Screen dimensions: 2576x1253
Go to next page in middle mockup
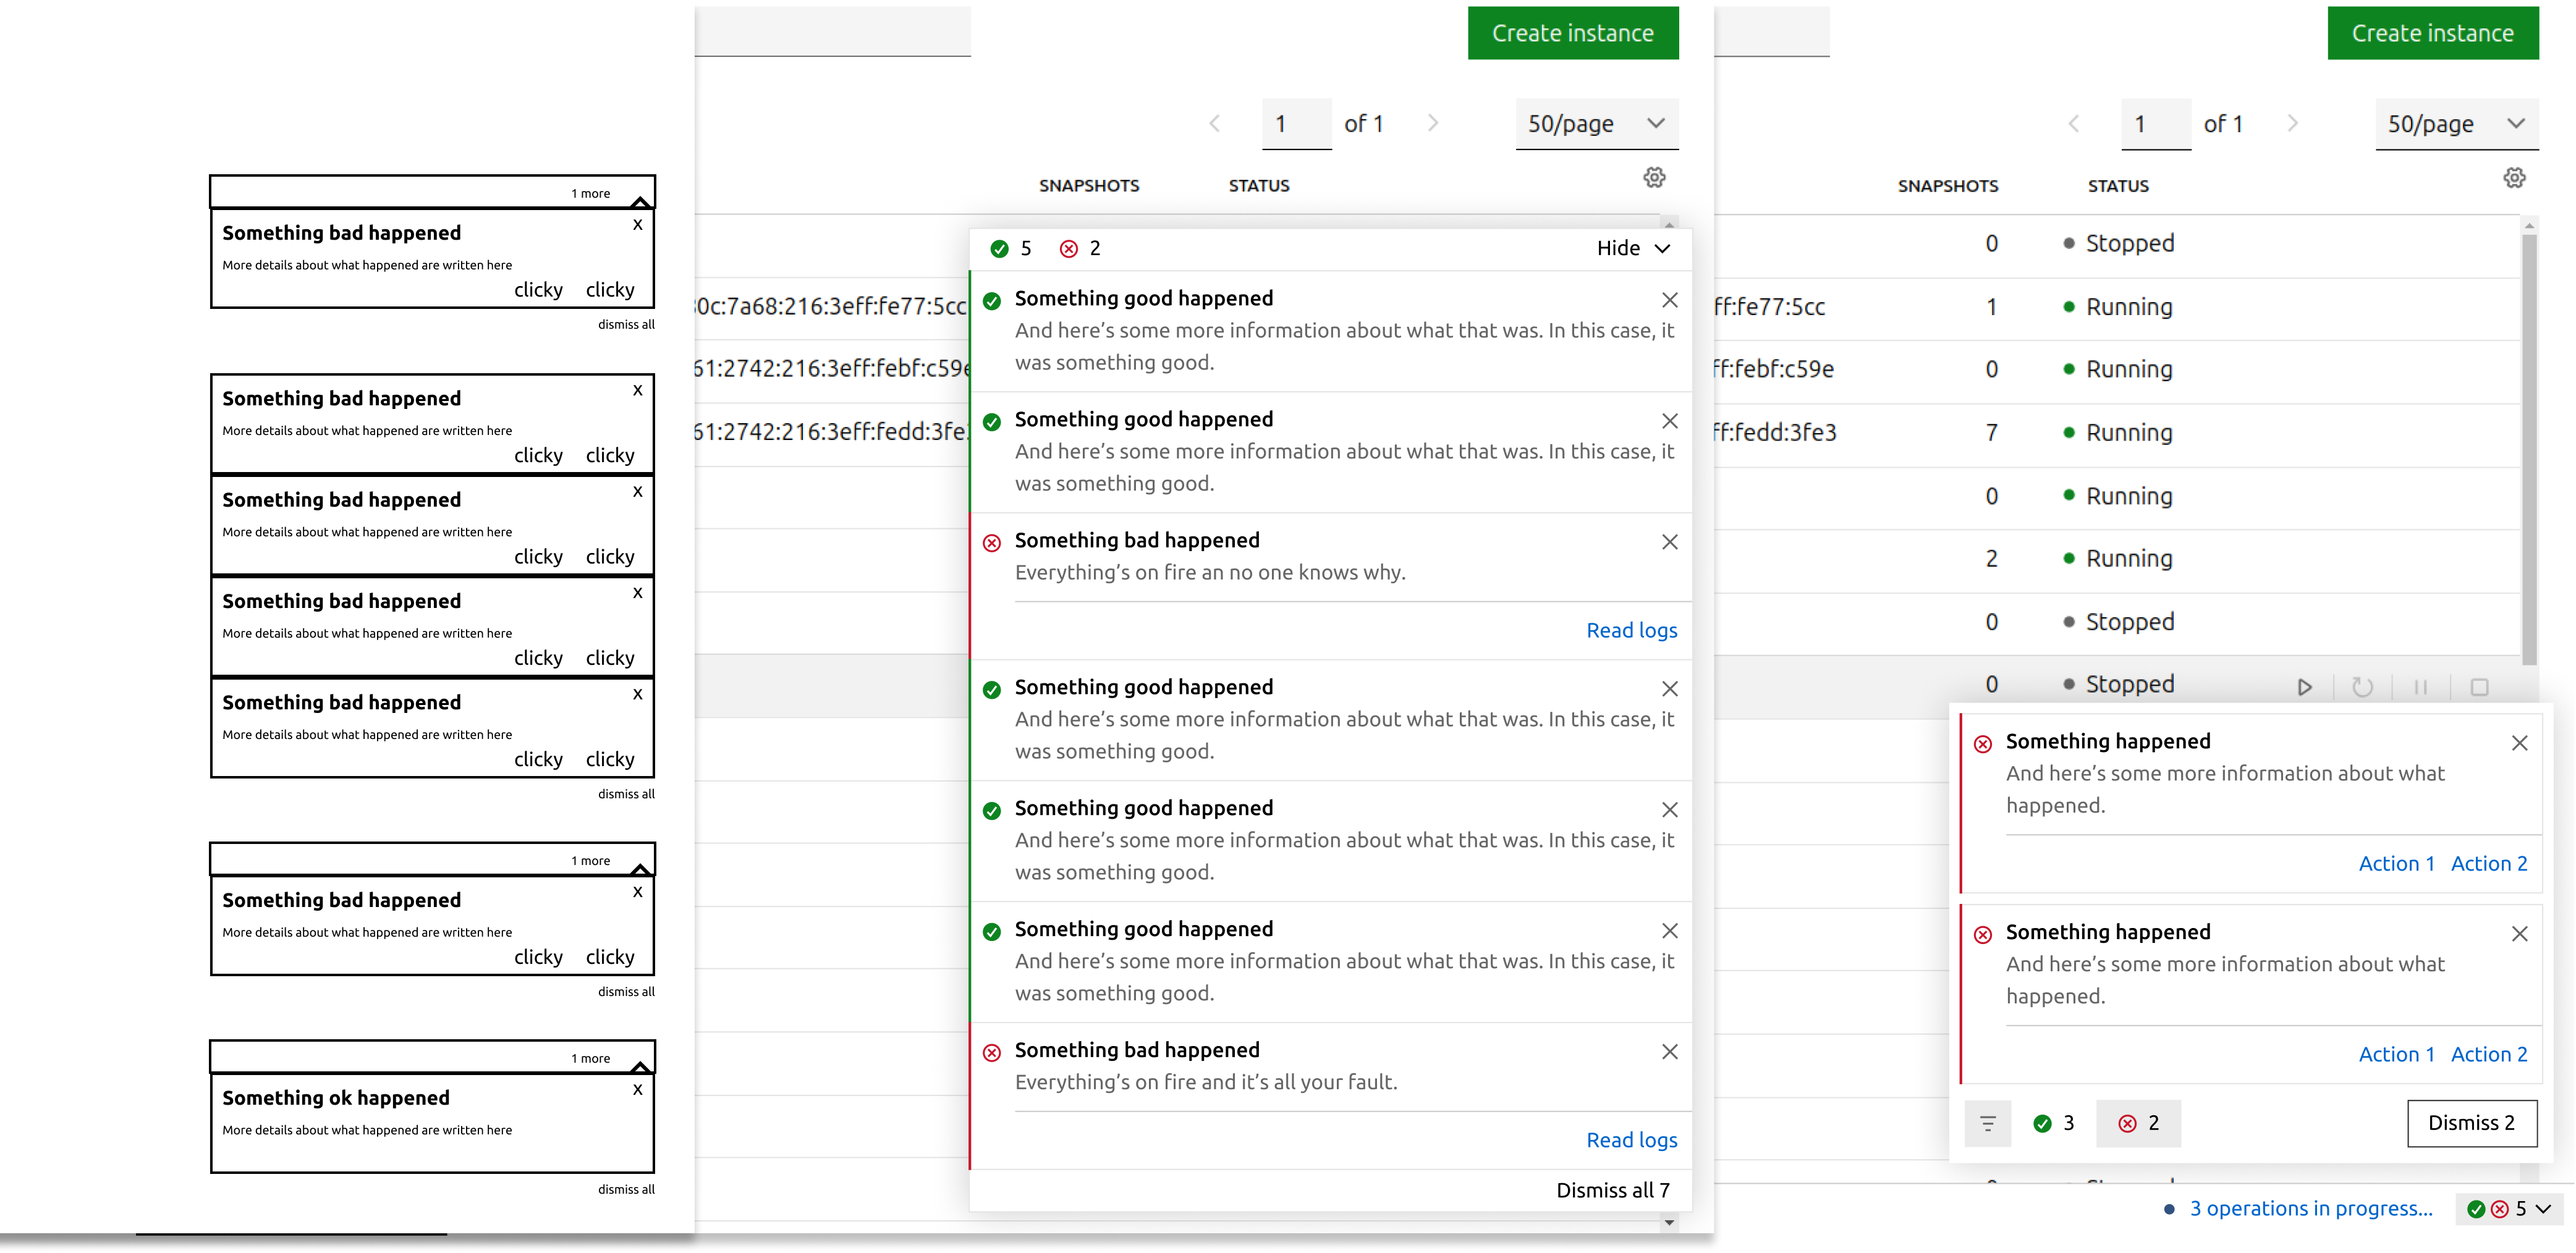[x=1433, y=124]
